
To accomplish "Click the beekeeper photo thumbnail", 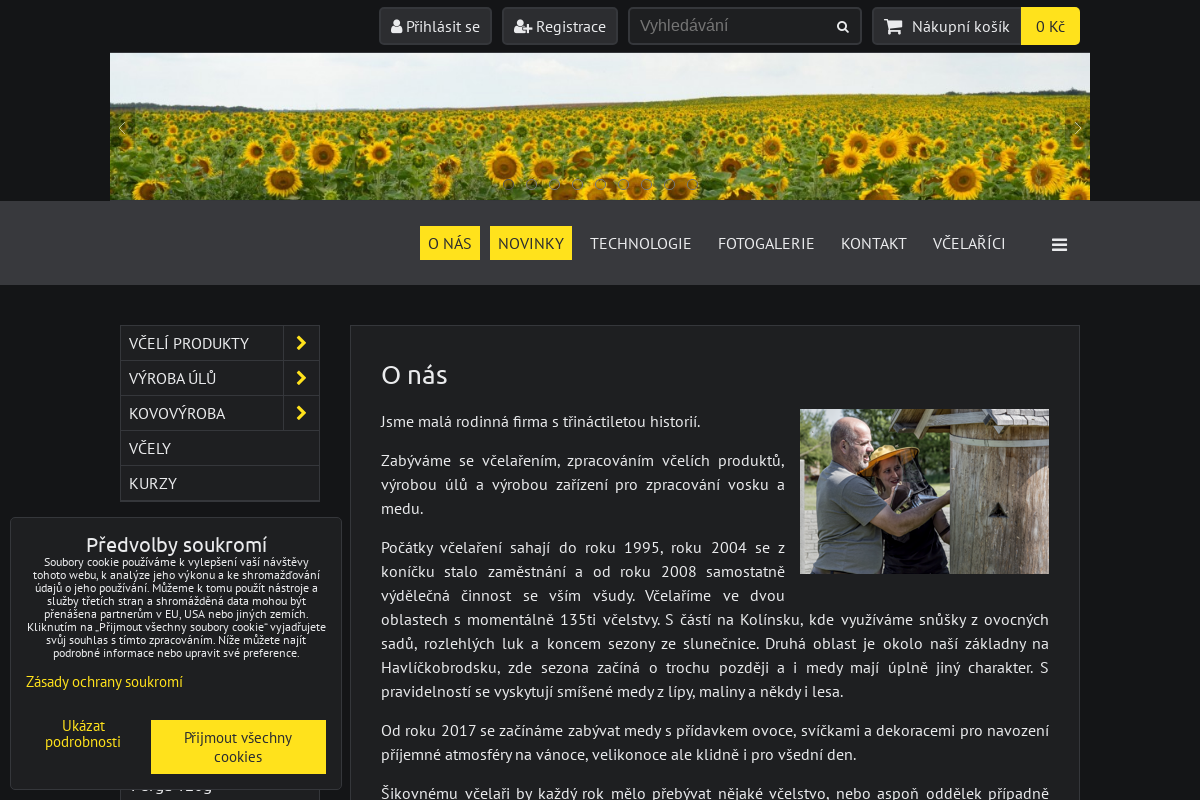I will [x=924, y=491].
